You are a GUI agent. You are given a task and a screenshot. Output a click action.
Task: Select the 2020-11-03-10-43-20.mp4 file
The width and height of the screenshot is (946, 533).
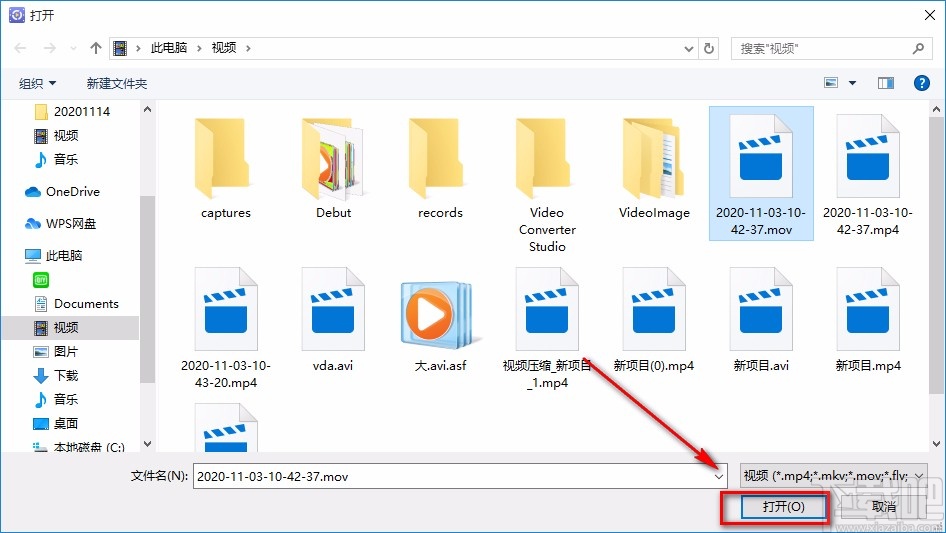point(226,328)
